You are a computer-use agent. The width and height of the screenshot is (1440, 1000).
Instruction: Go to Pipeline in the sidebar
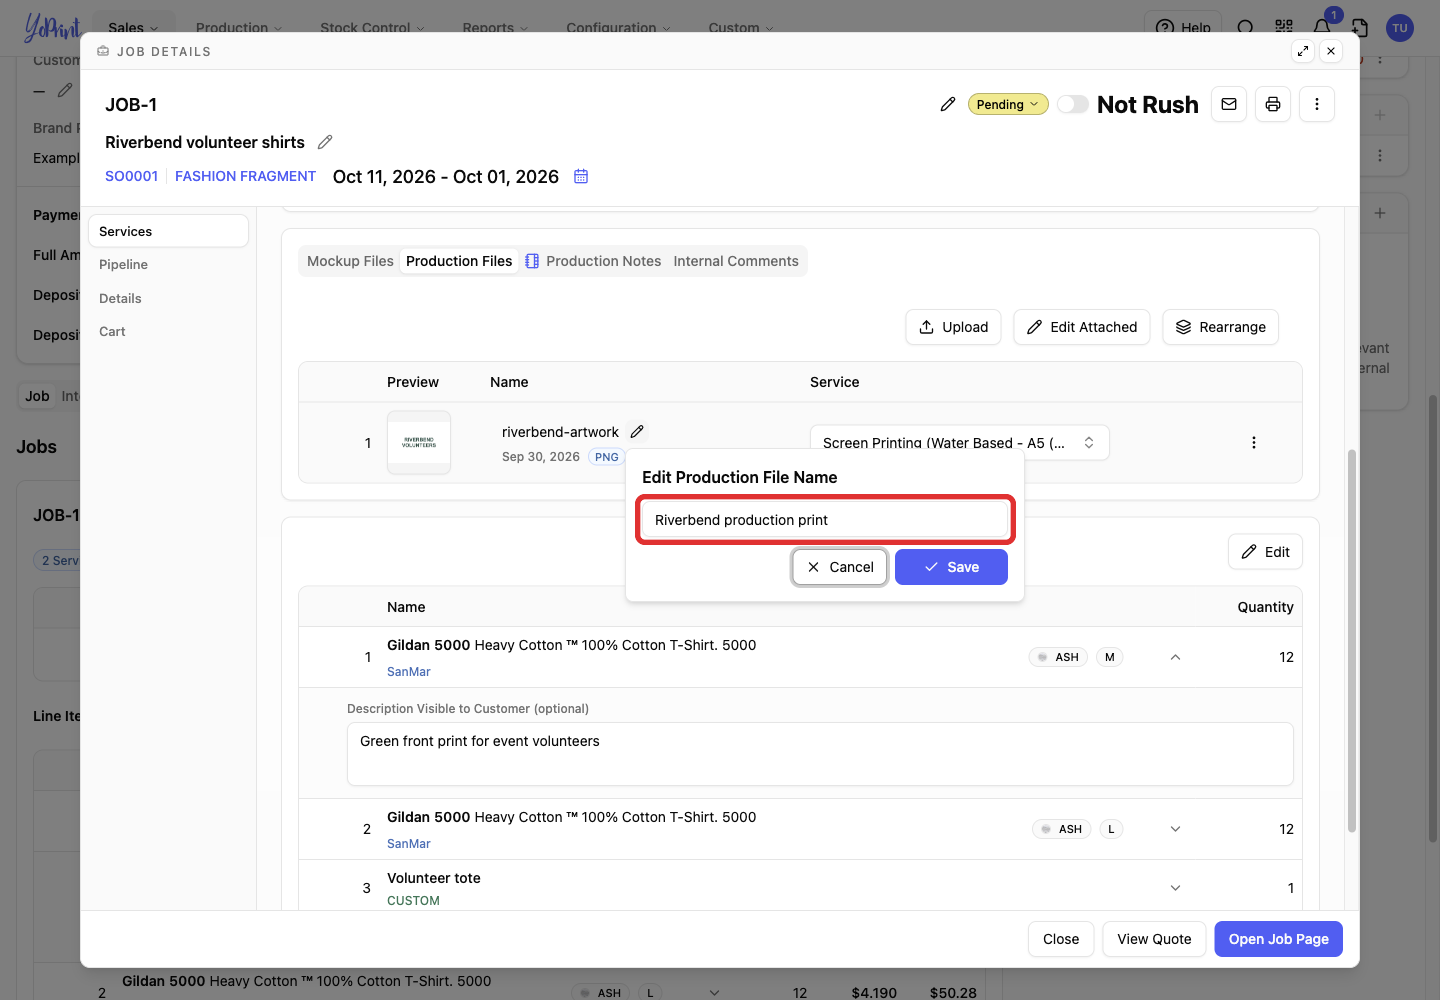168,264
